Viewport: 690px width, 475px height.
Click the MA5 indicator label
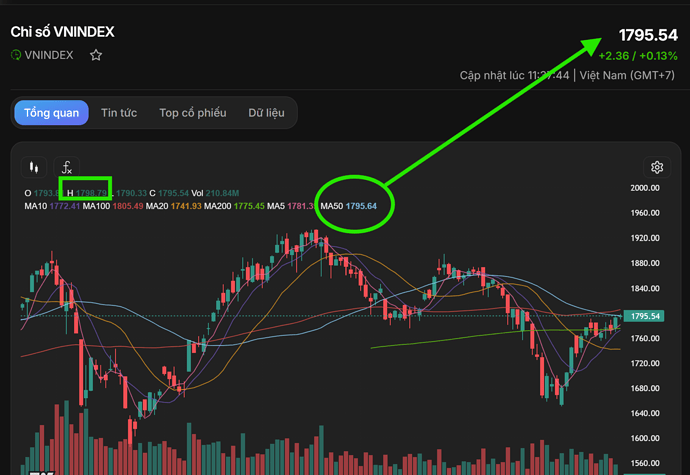[292, 206]
